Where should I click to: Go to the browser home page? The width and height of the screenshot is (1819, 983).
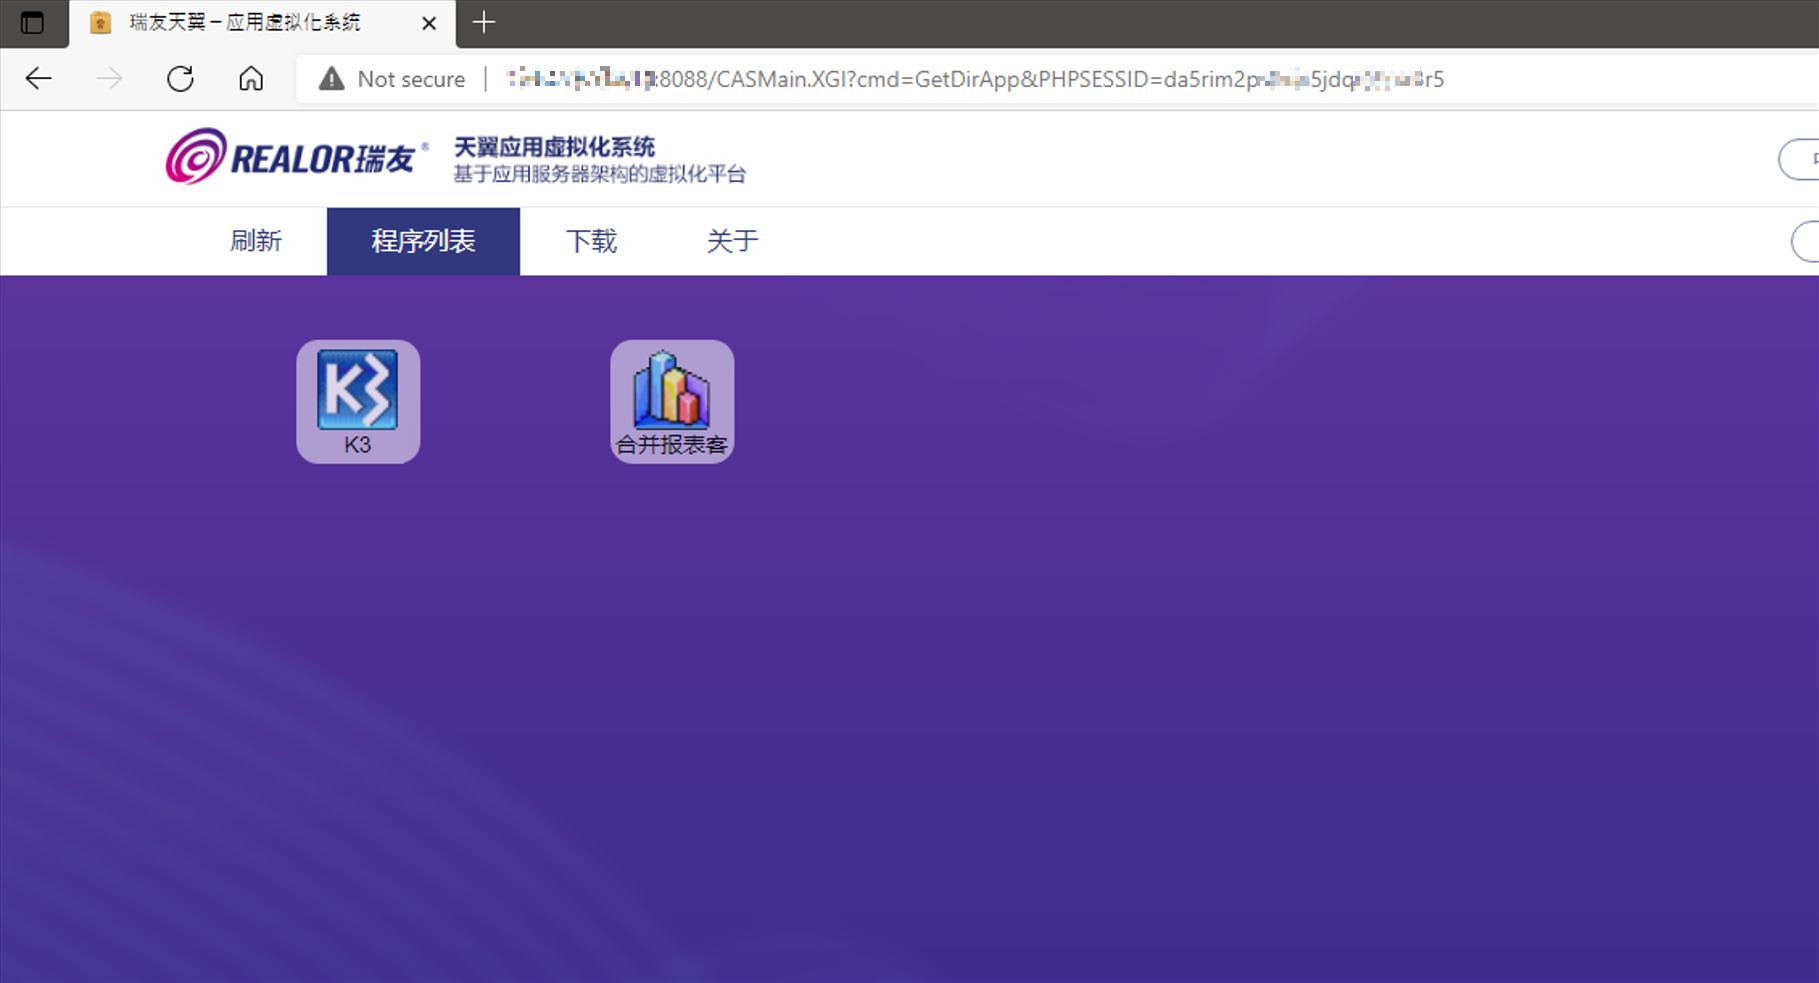251,79
